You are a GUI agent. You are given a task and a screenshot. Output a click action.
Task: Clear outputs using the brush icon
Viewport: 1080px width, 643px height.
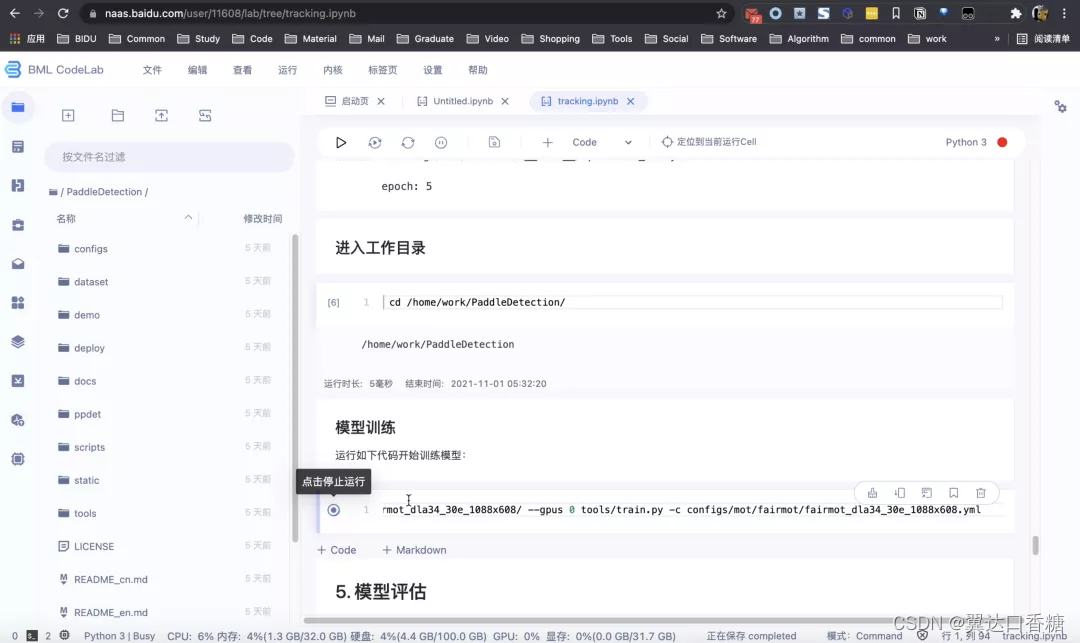coord(870,492)
